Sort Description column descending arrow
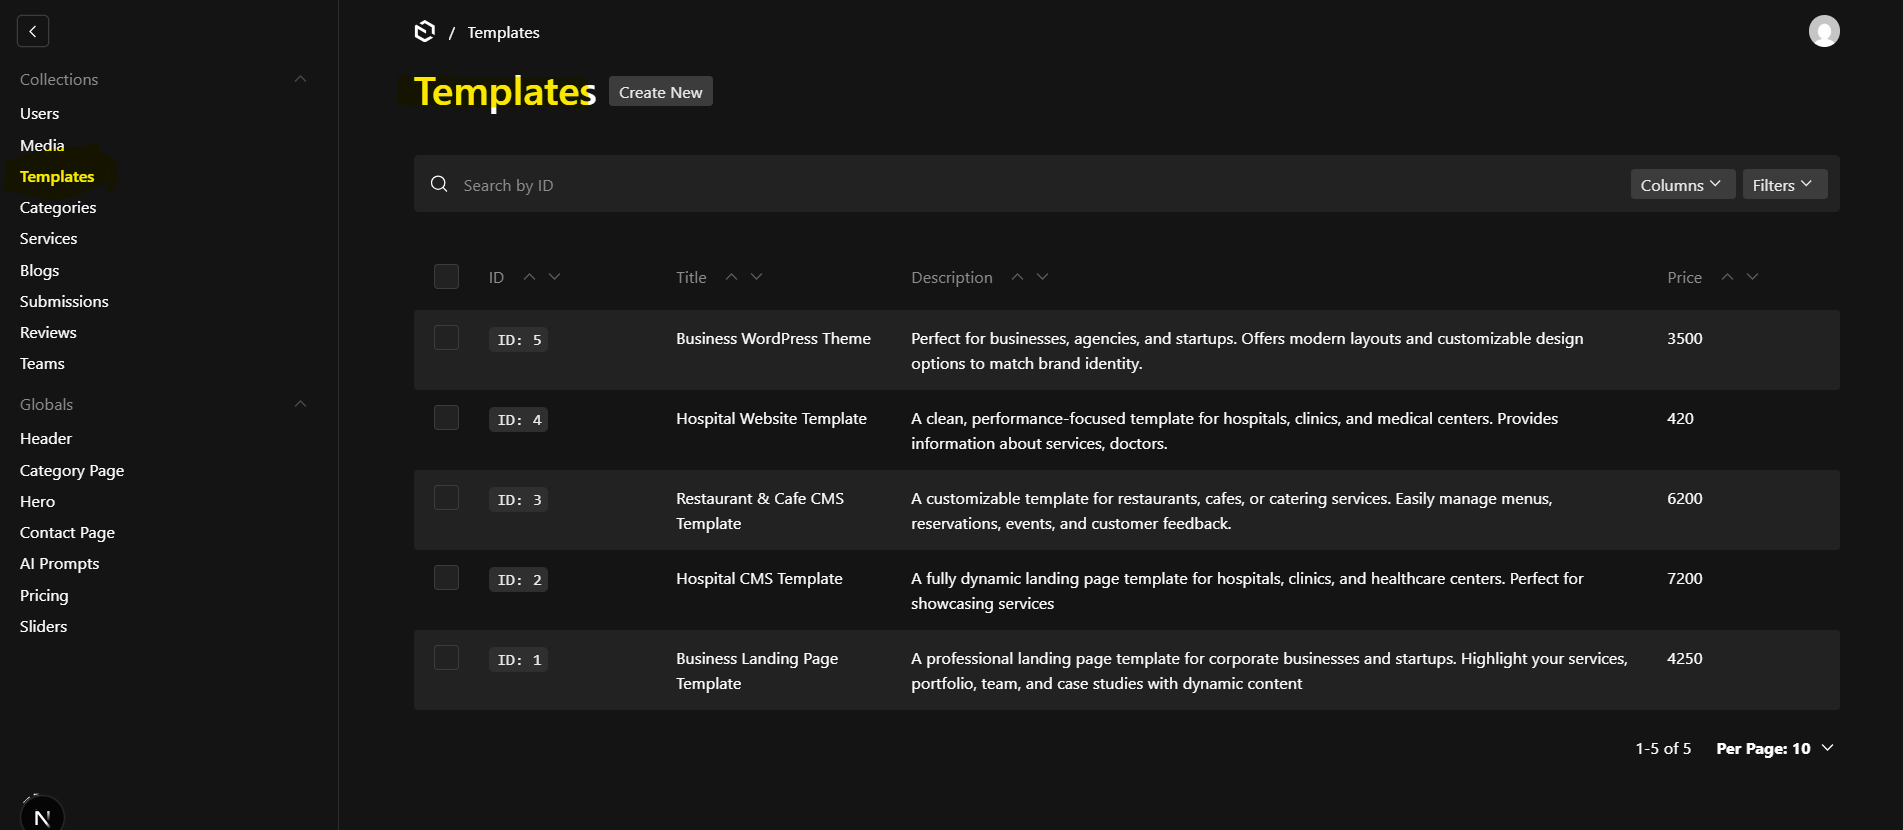1903x830 pixels. (1042, 277)
